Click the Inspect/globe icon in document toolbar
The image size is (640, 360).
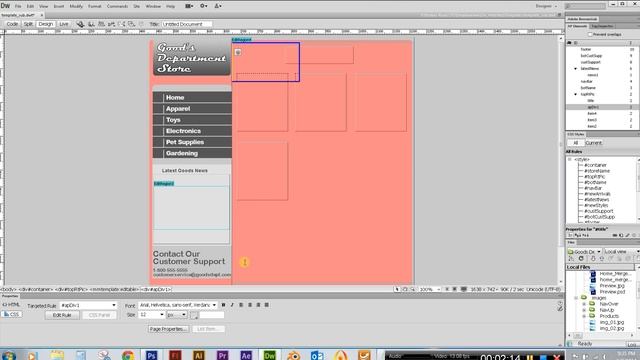point(80,24)
